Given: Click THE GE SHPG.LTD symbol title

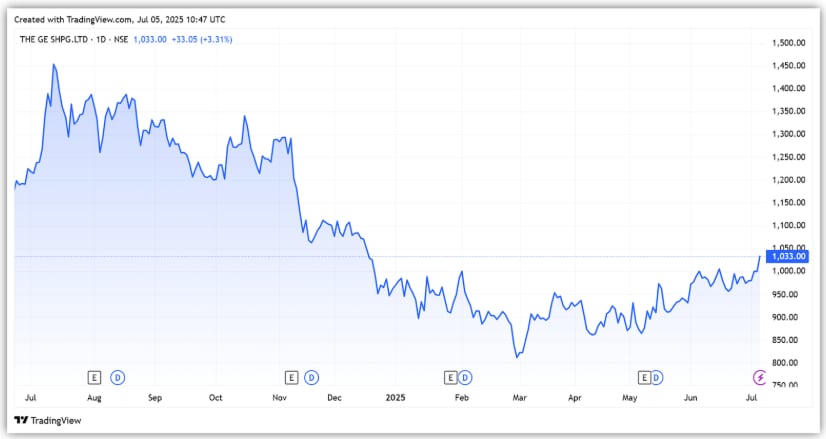Looking at the screenshot, I should click(x=57, y=38).
